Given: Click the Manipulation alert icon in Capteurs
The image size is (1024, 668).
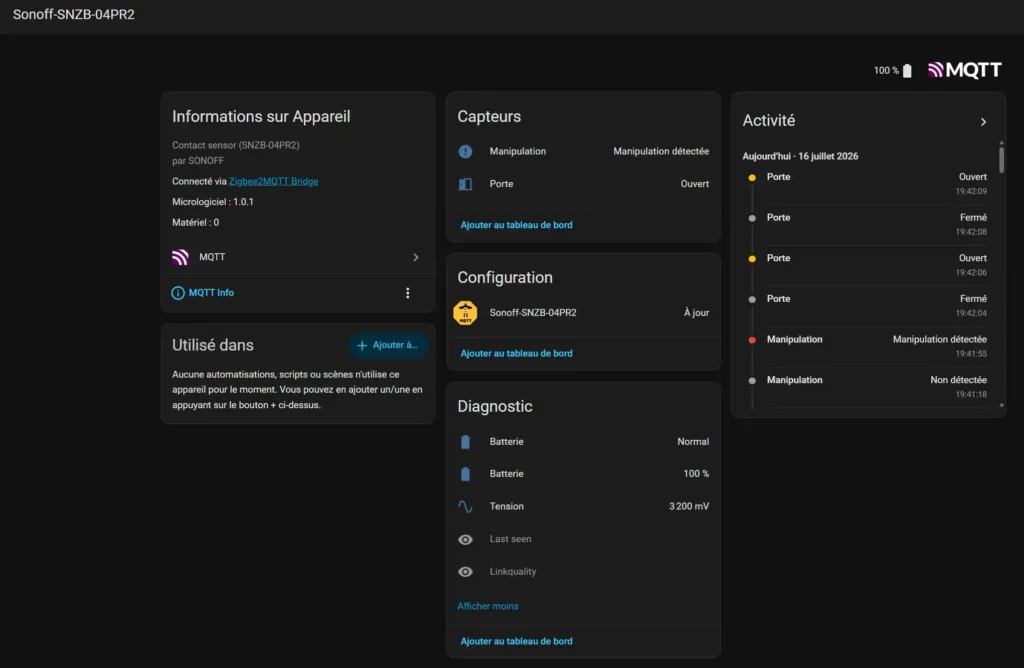Looking at the screenshot, I should tap(465, 151).
